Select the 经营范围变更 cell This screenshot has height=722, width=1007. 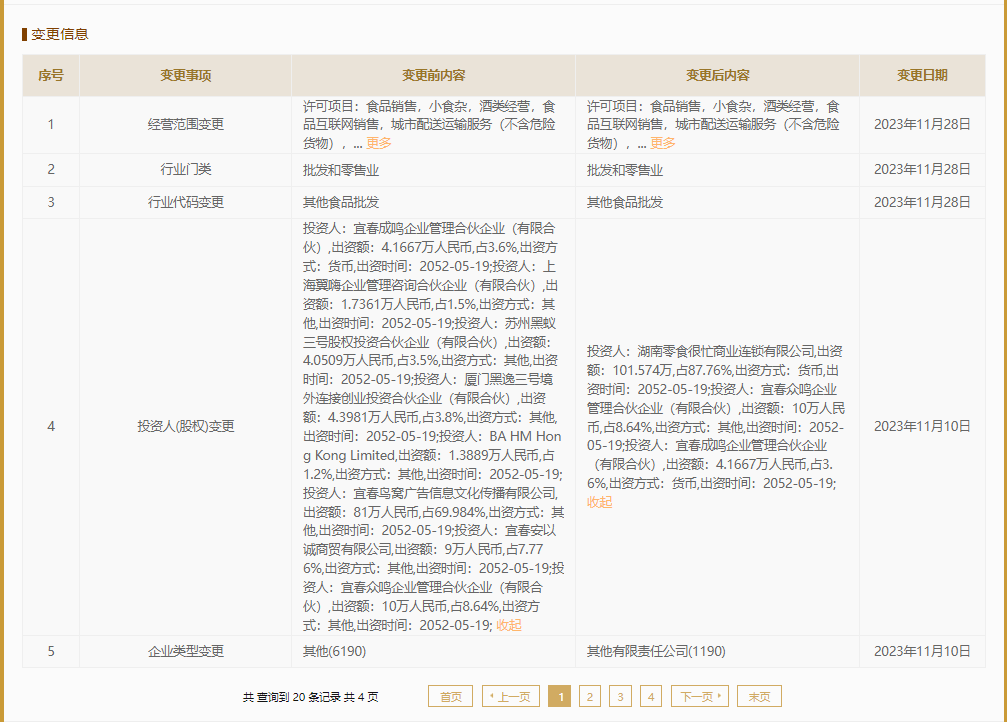186,125
